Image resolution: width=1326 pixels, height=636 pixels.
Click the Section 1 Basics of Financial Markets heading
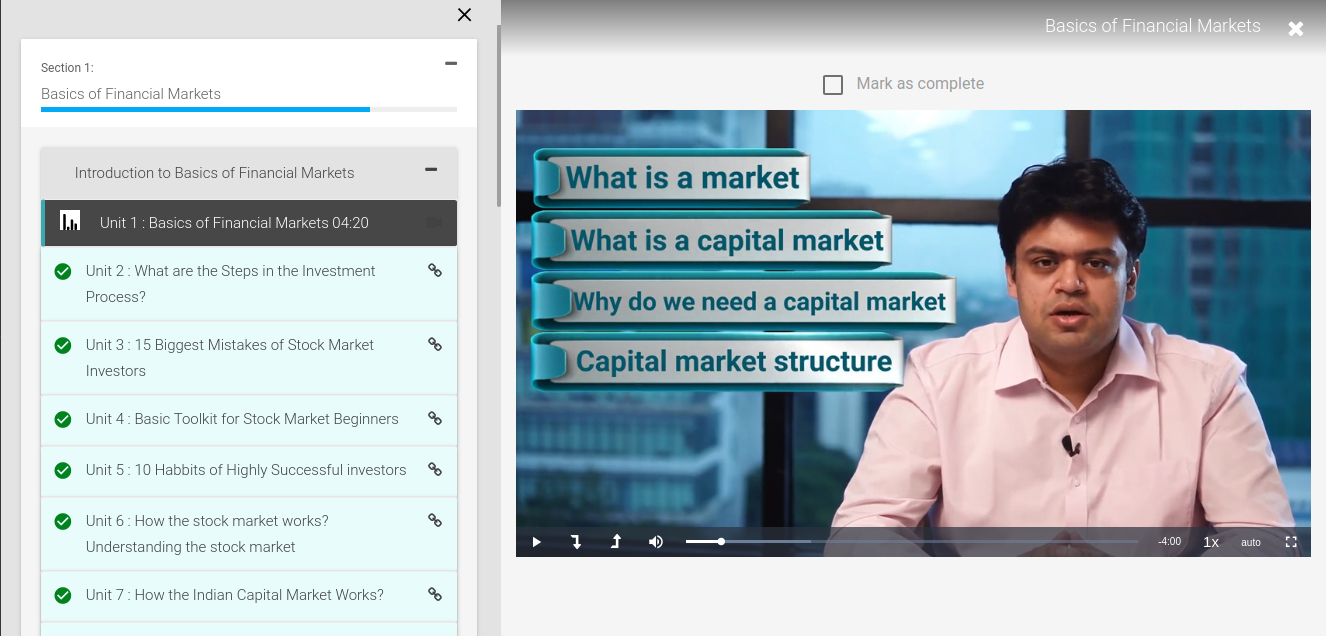click(x=131, y=94)
